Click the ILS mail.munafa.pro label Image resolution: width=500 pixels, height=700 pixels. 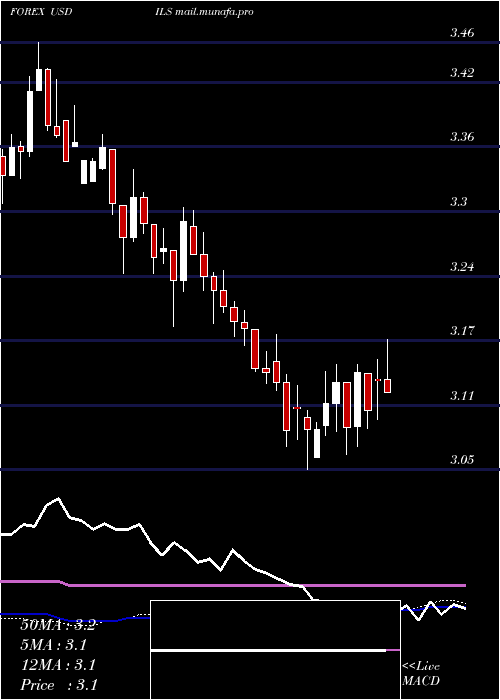tap(202, 12)
